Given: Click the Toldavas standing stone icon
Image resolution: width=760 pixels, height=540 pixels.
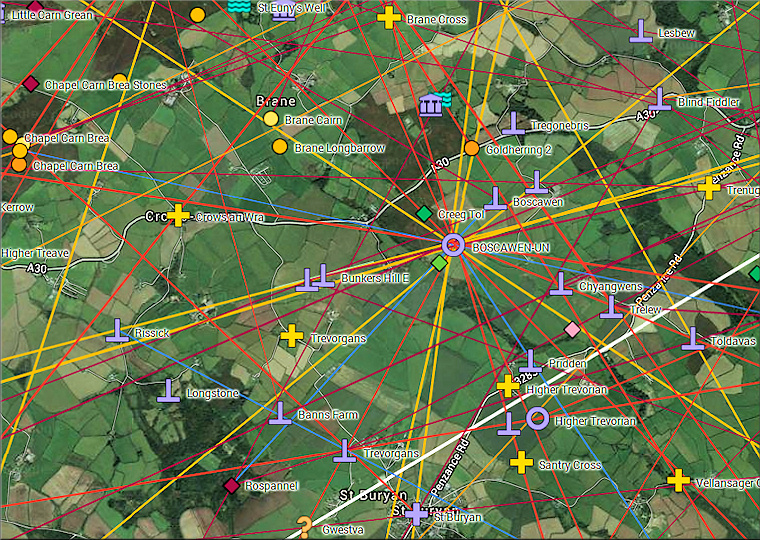Looking at the screenshot, I should [693, 339].
